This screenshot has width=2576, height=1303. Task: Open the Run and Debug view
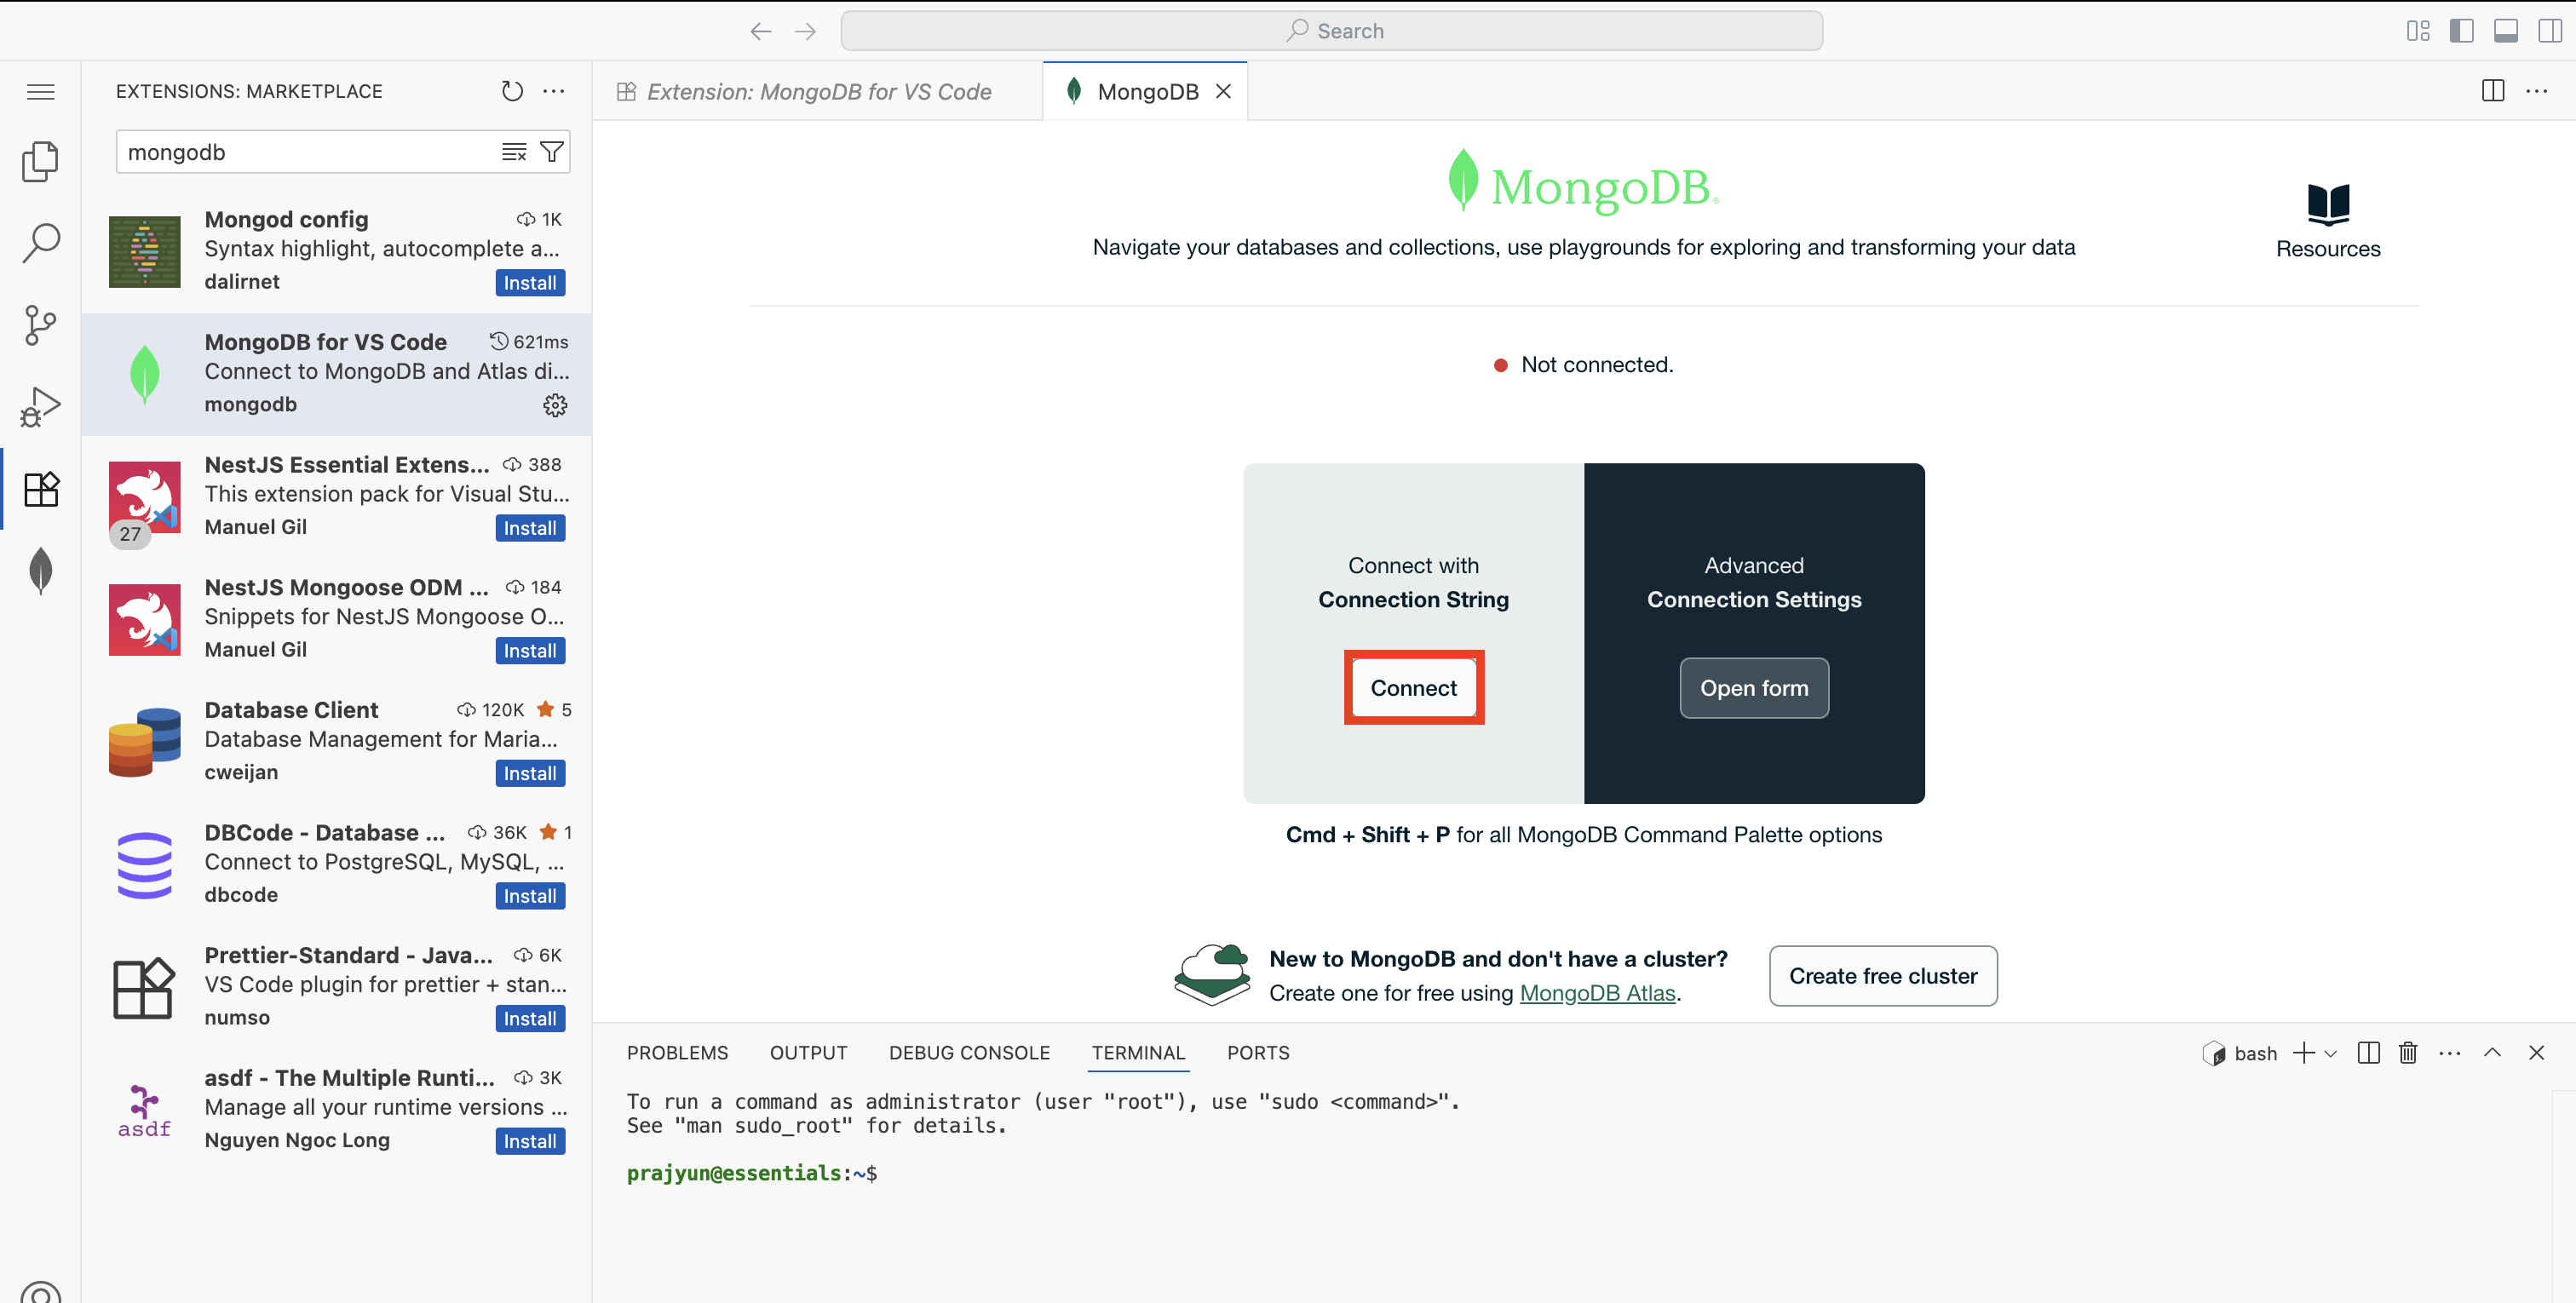pyautogui.click(x=40, y=407)
